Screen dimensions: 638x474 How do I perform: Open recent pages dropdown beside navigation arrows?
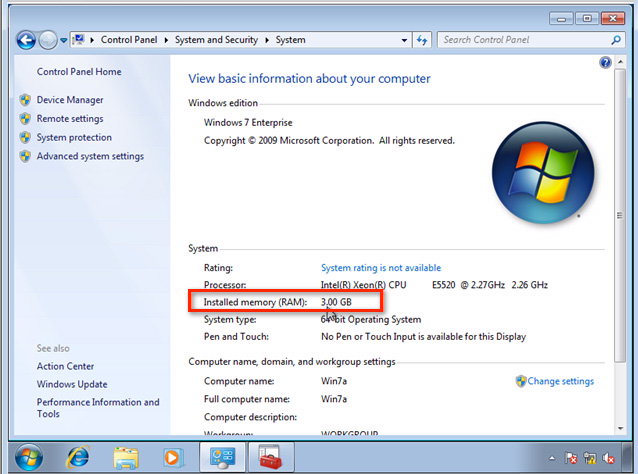tap(63, 41)
